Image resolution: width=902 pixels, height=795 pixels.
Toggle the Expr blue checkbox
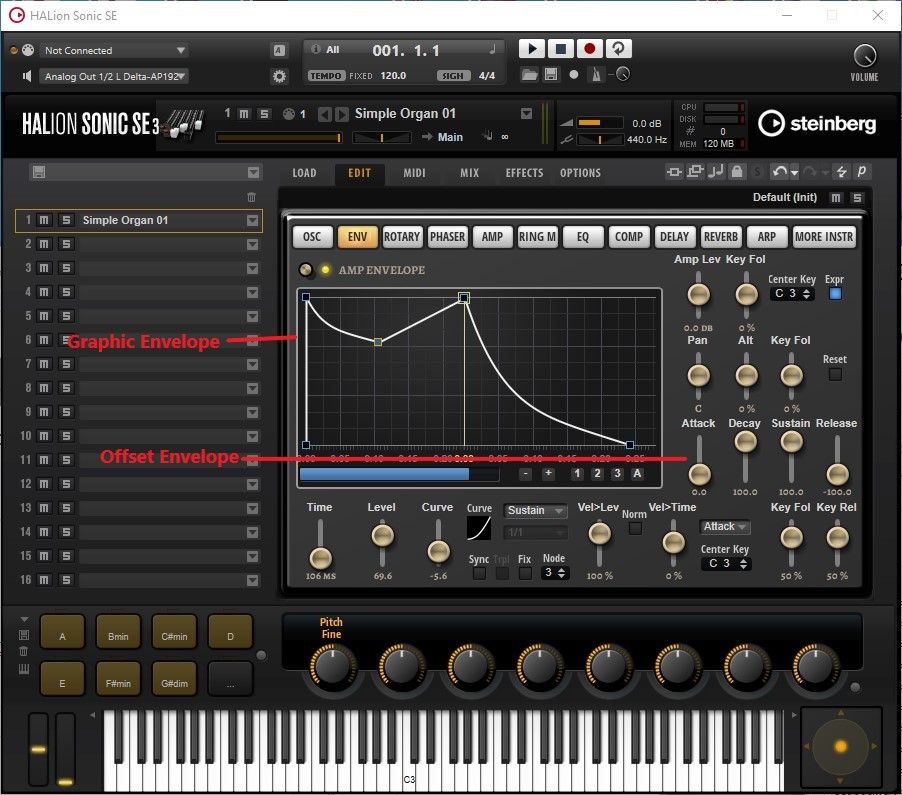pyautogui.click(x=835, y=293)
